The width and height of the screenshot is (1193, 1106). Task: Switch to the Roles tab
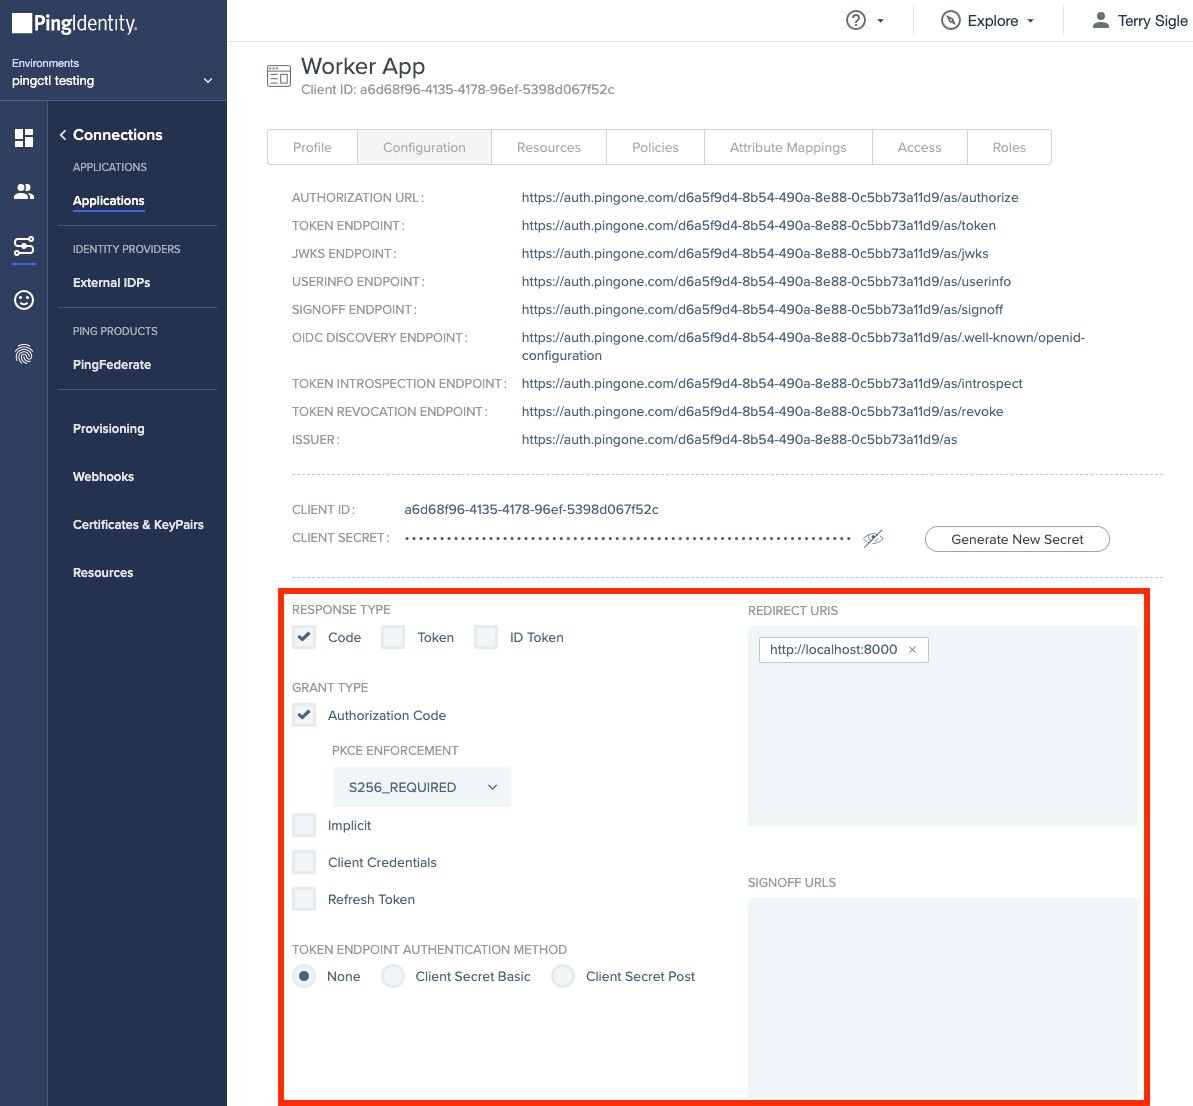click(1009, 147)
